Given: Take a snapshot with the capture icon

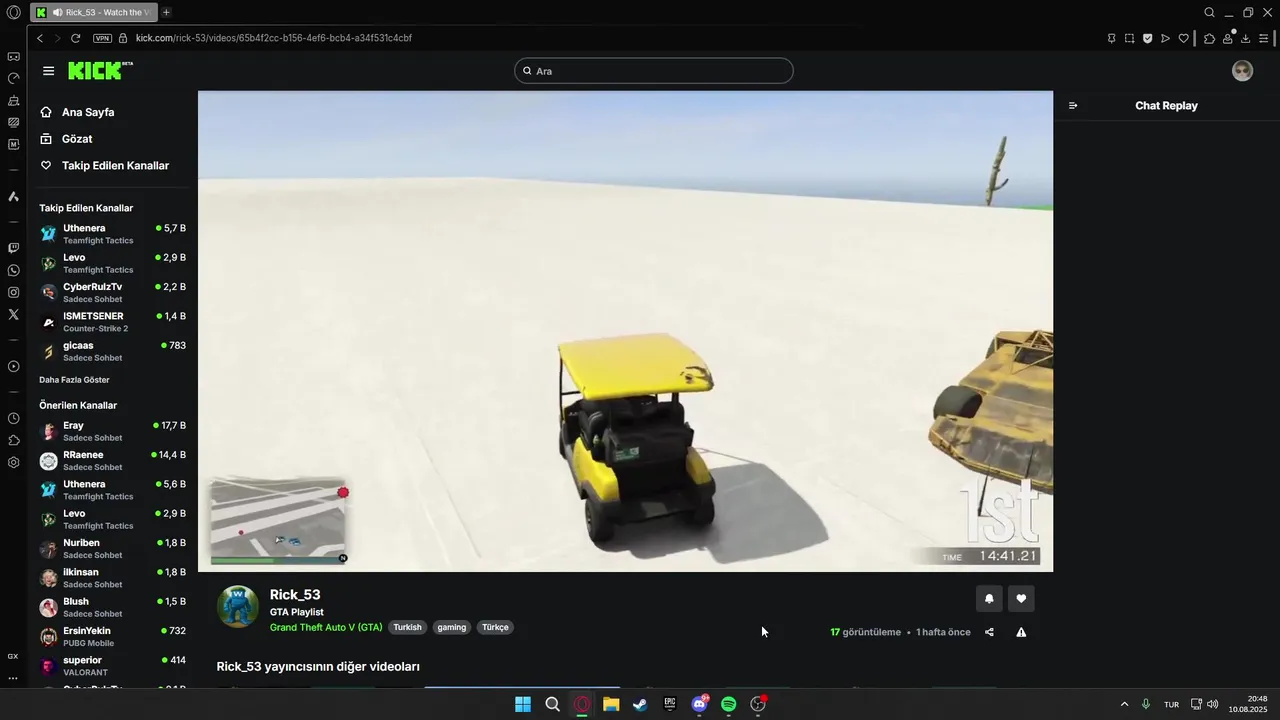Looking at the screenshot, I should [1129, 38].
